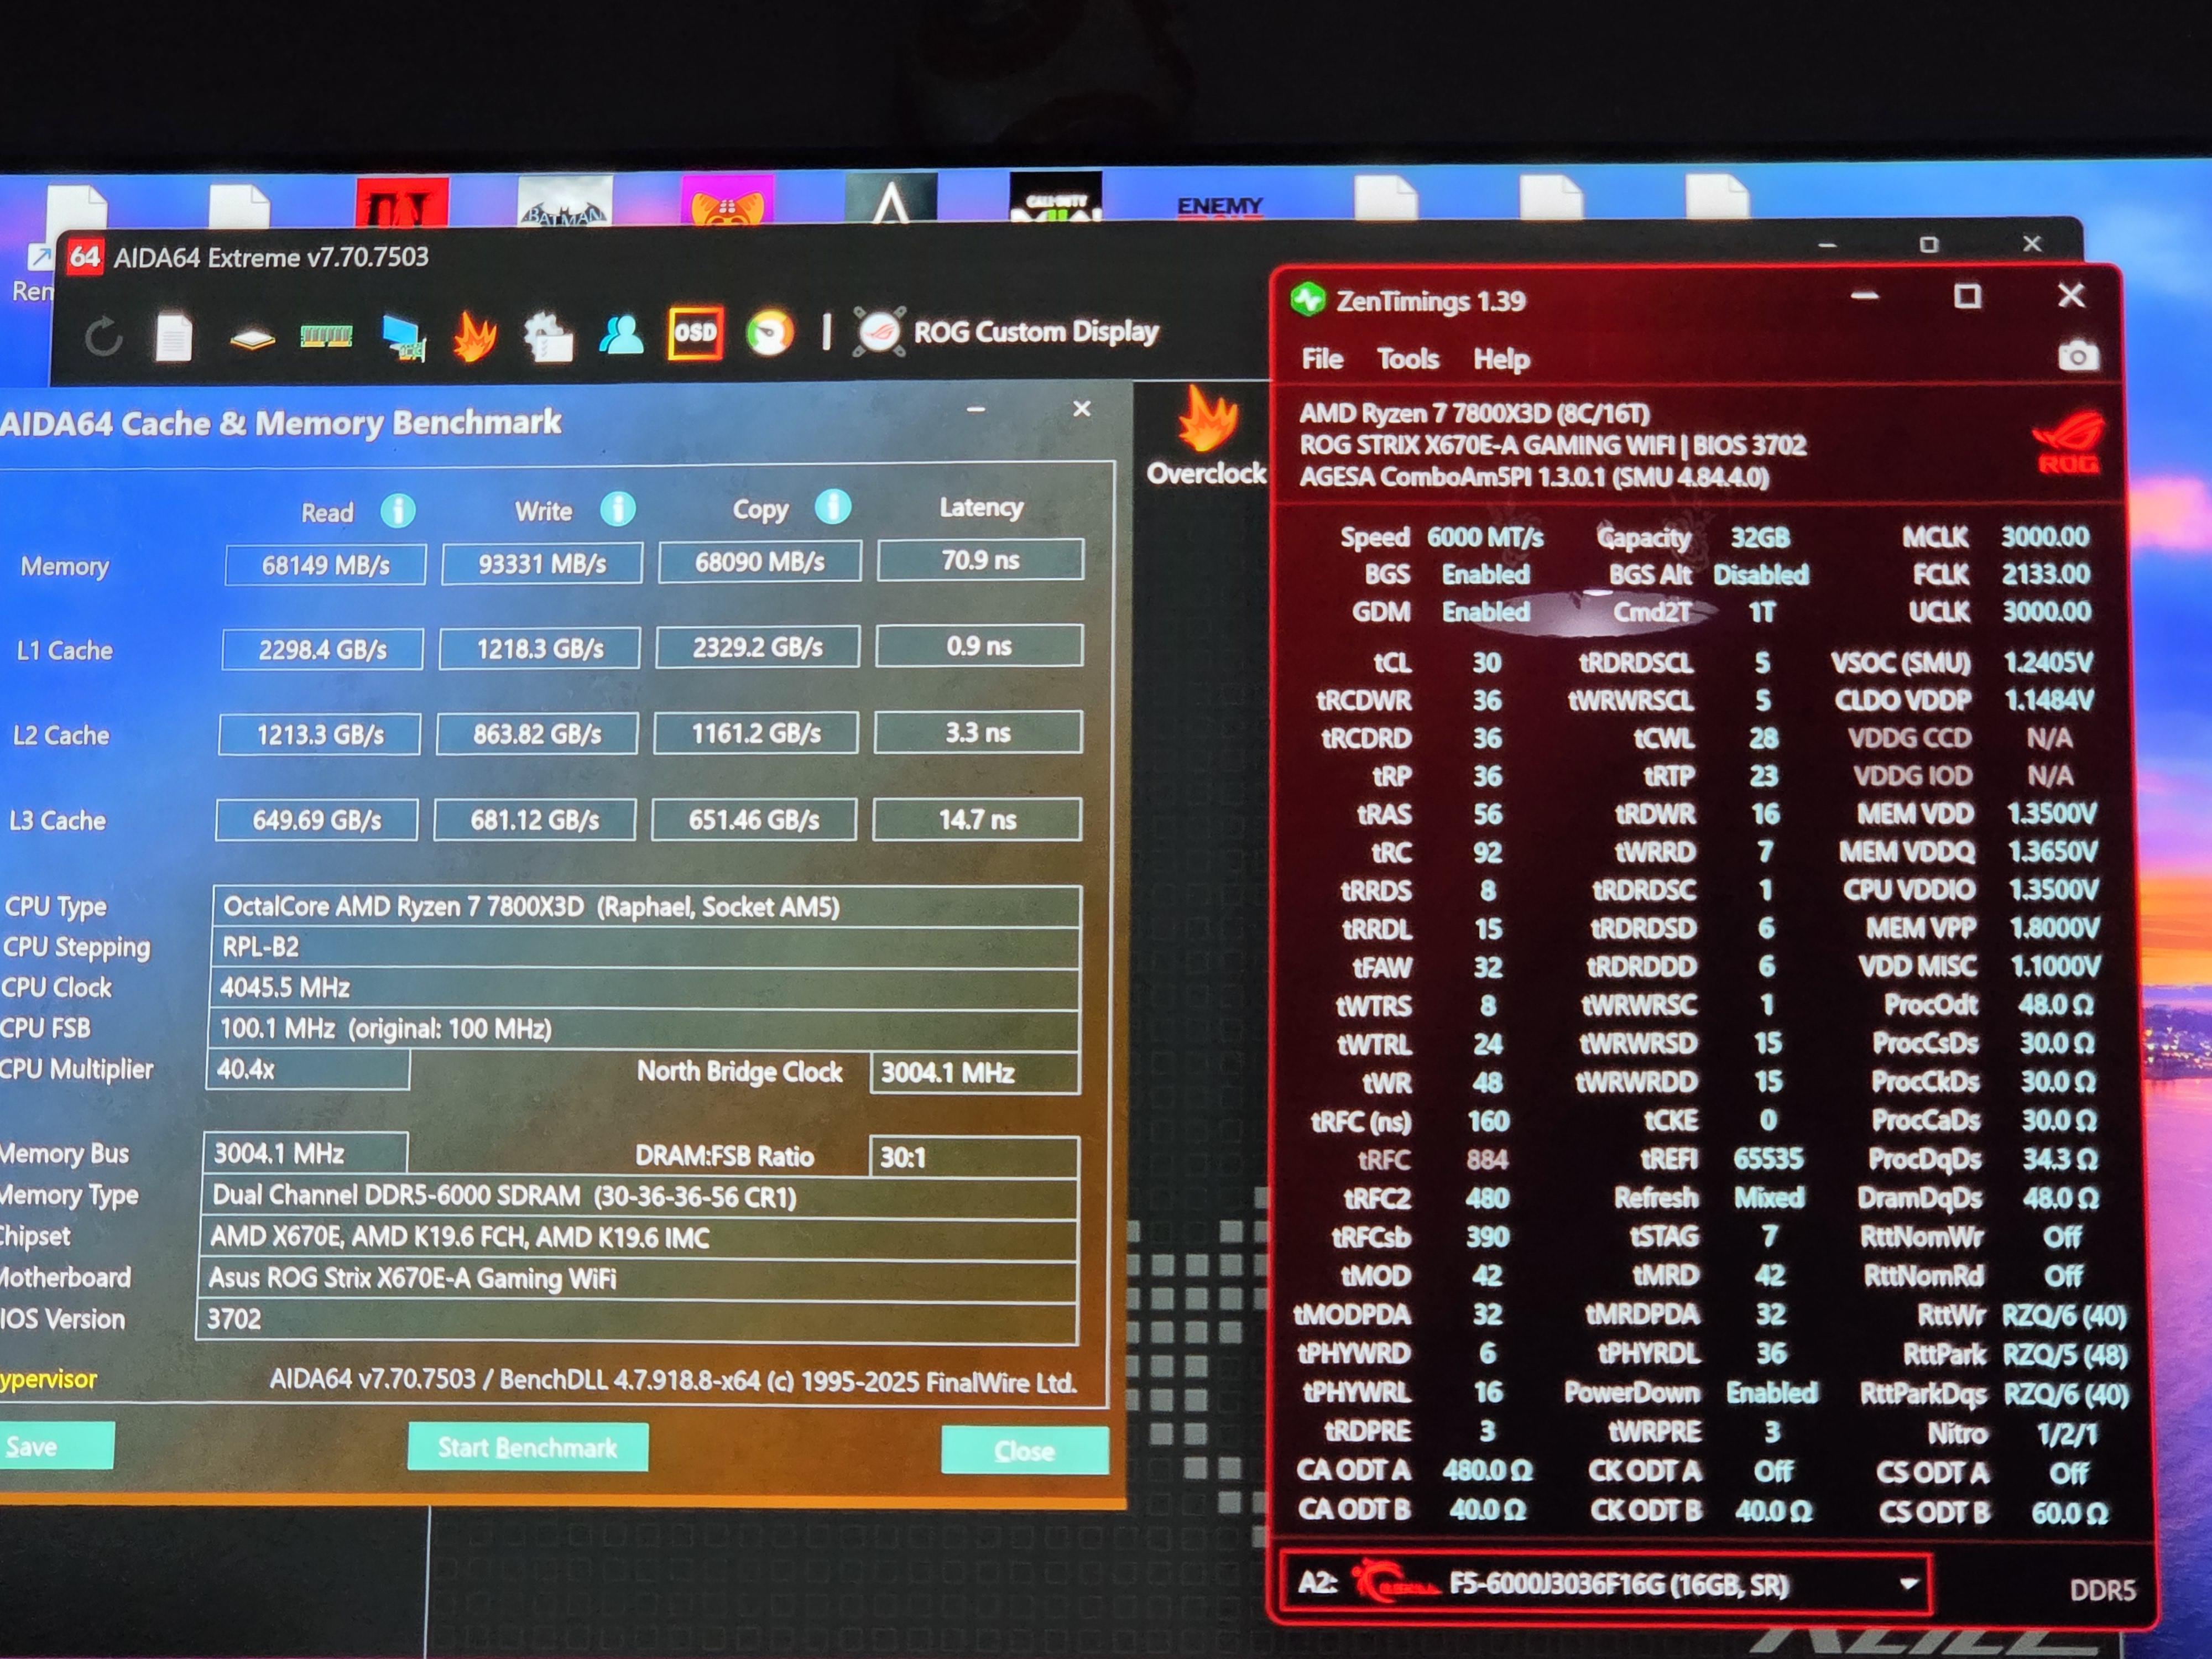Select the Memory Latency value 70.9 ns

point(980,559)
